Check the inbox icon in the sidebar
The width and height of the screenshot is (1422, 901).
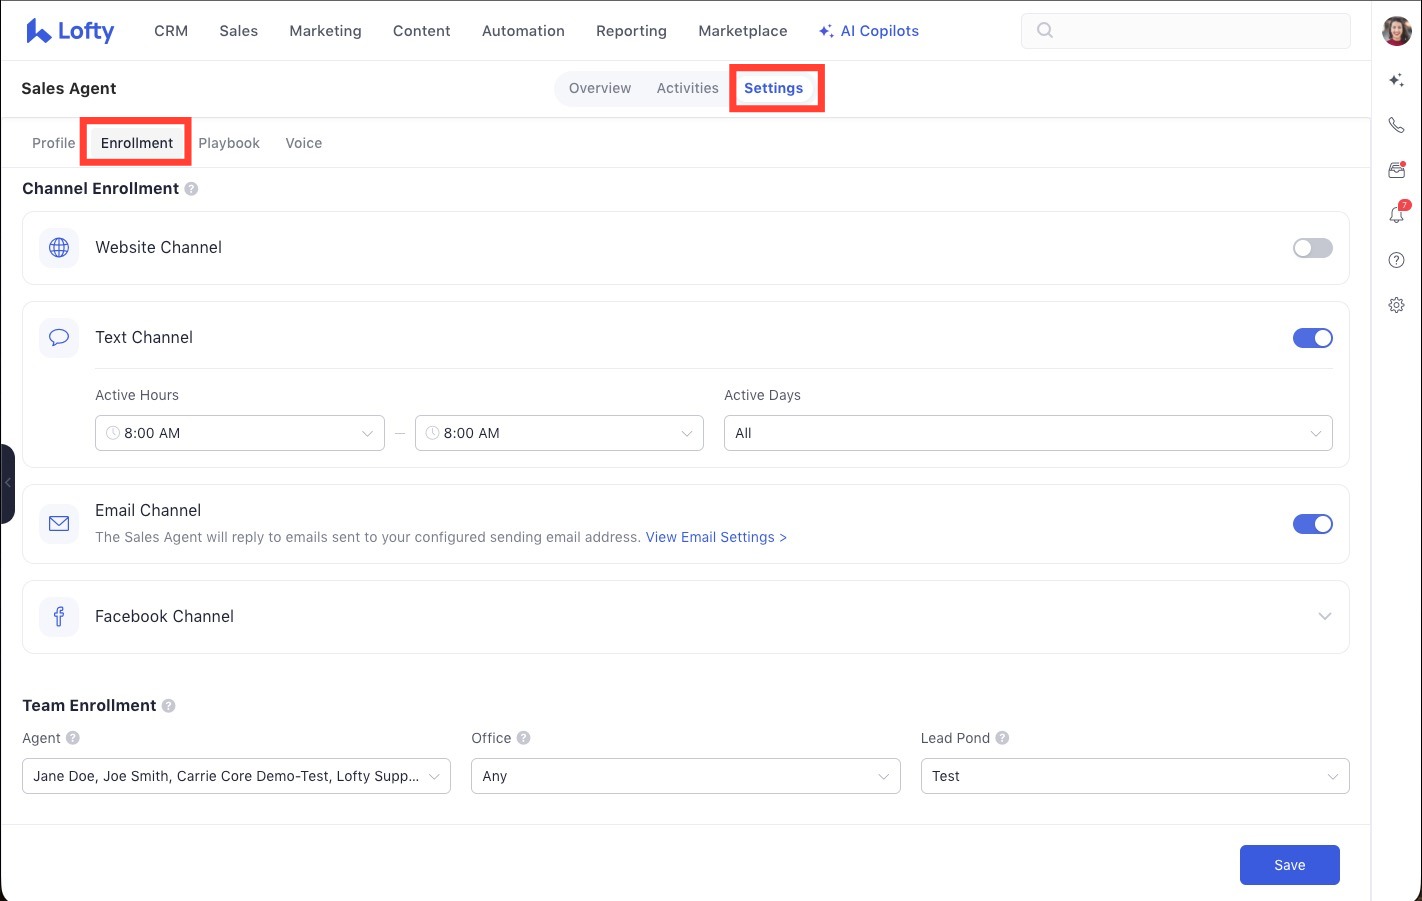click(1396, 170)
